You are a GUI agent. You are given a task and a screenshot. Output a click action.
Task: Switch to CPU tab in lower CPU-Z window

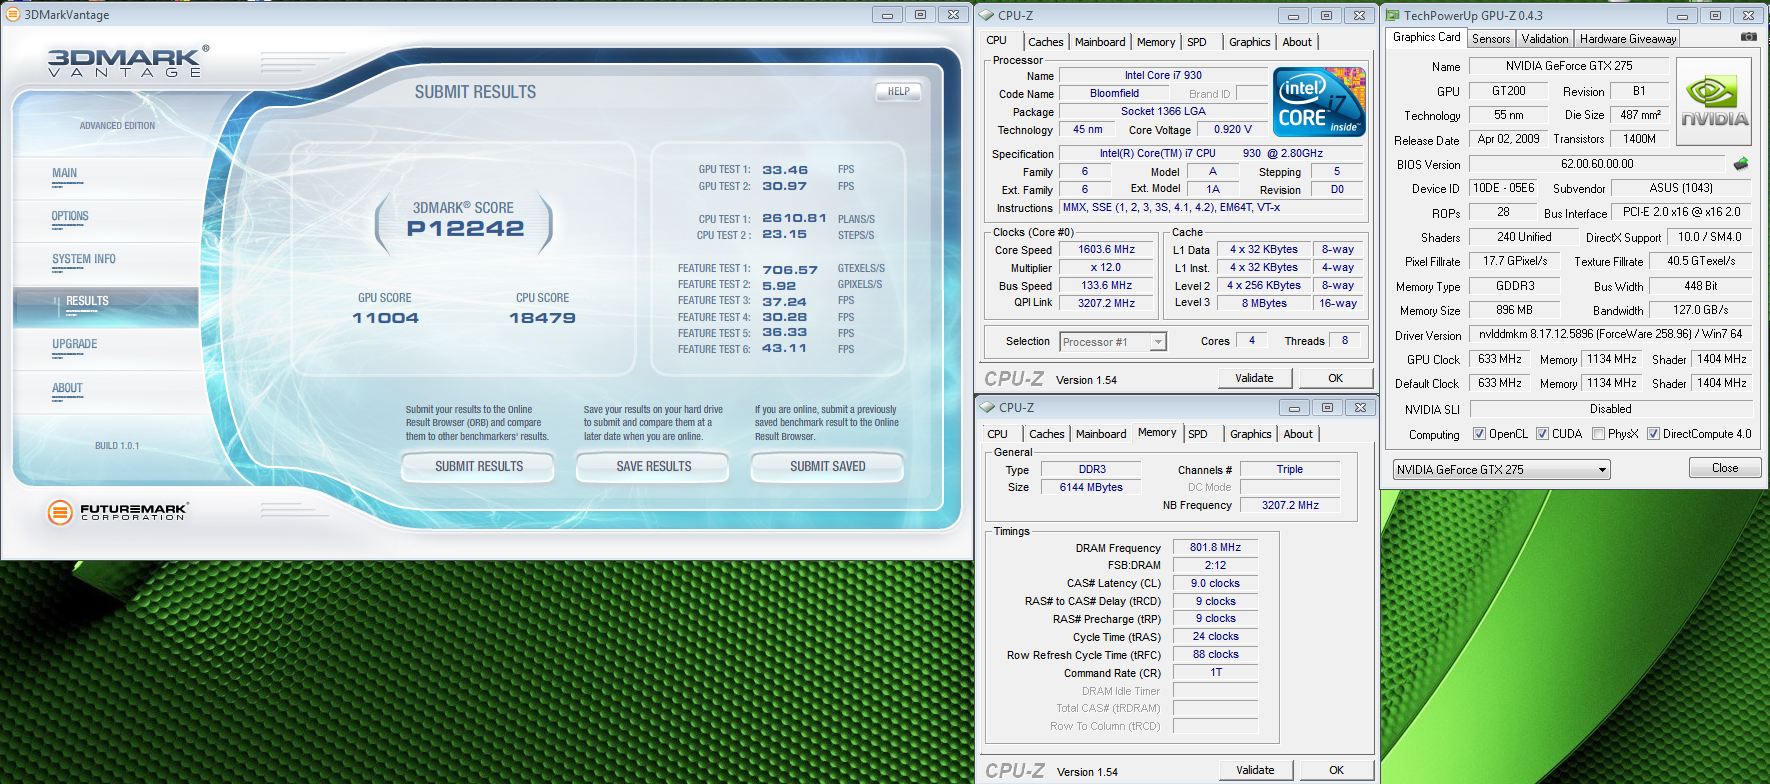point(998,434)
